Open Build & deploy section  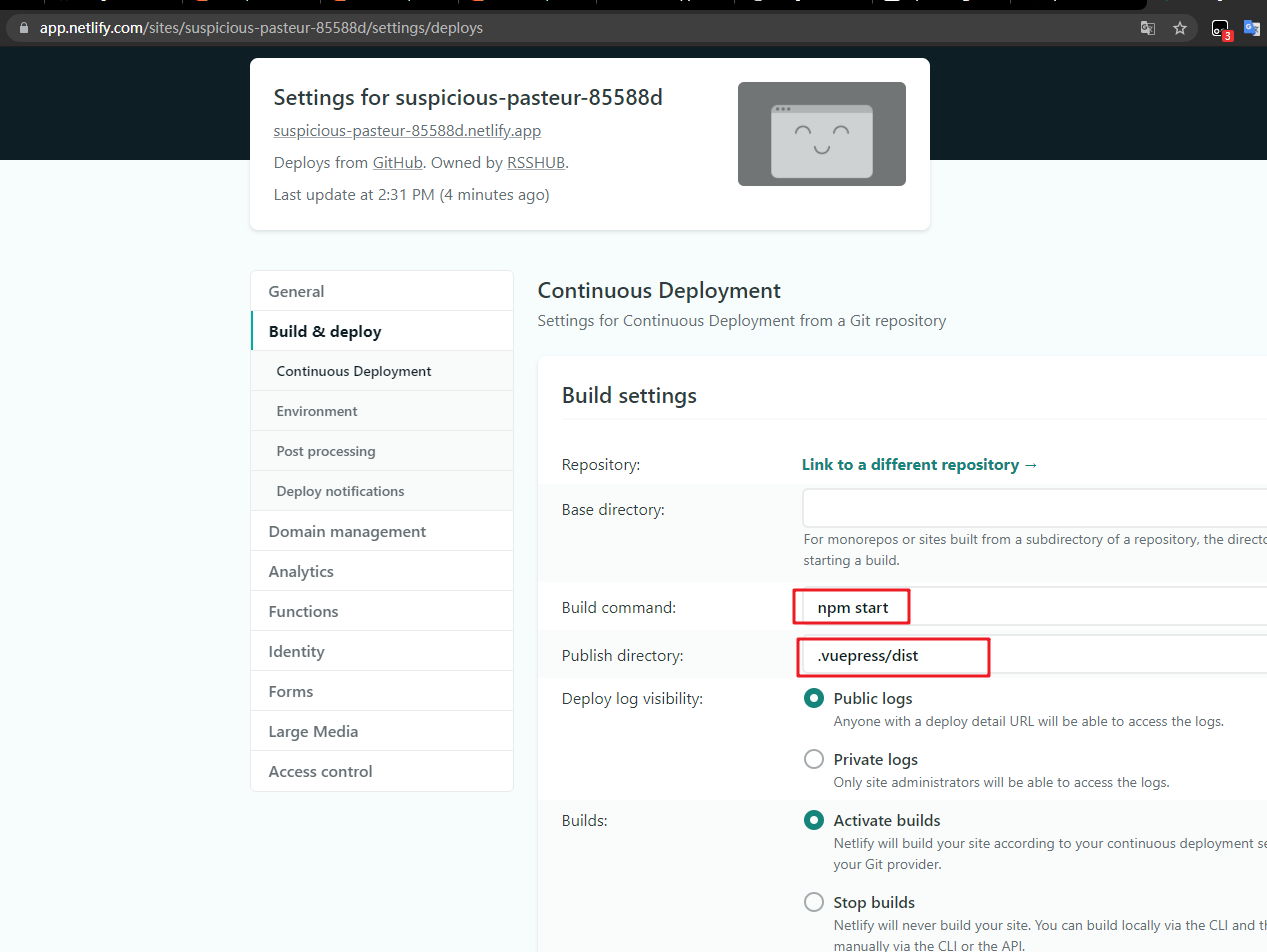(x=382, y=331)
